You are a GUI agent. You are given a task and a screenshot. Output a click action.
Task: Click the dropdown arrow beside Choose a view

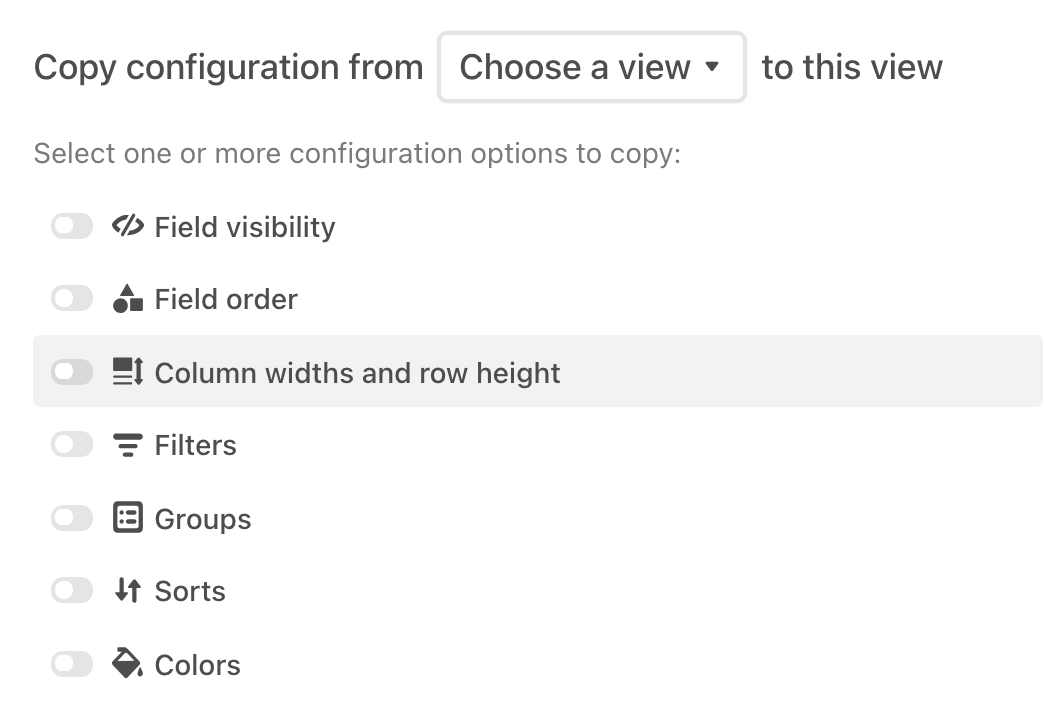712,67
